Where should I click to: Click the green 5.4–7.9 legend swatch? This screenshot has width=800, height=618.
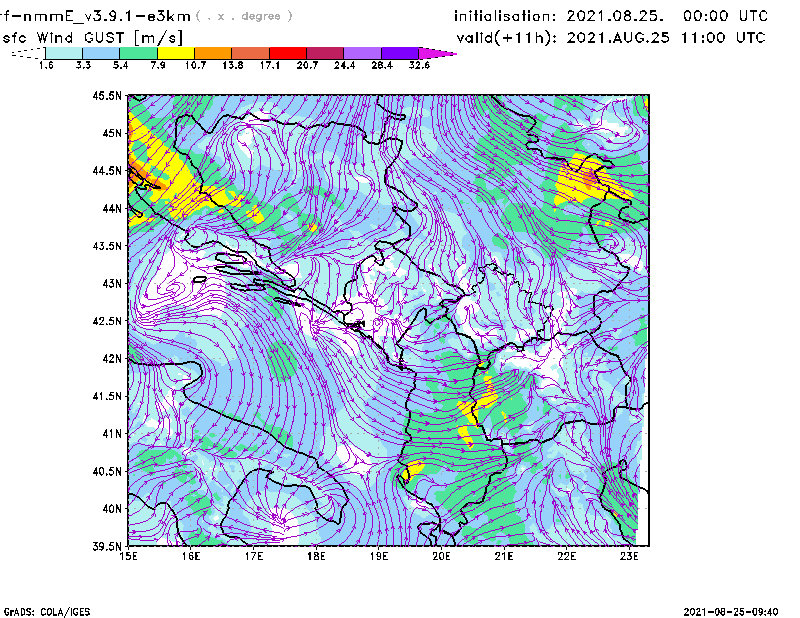click(x=138, y=53)
